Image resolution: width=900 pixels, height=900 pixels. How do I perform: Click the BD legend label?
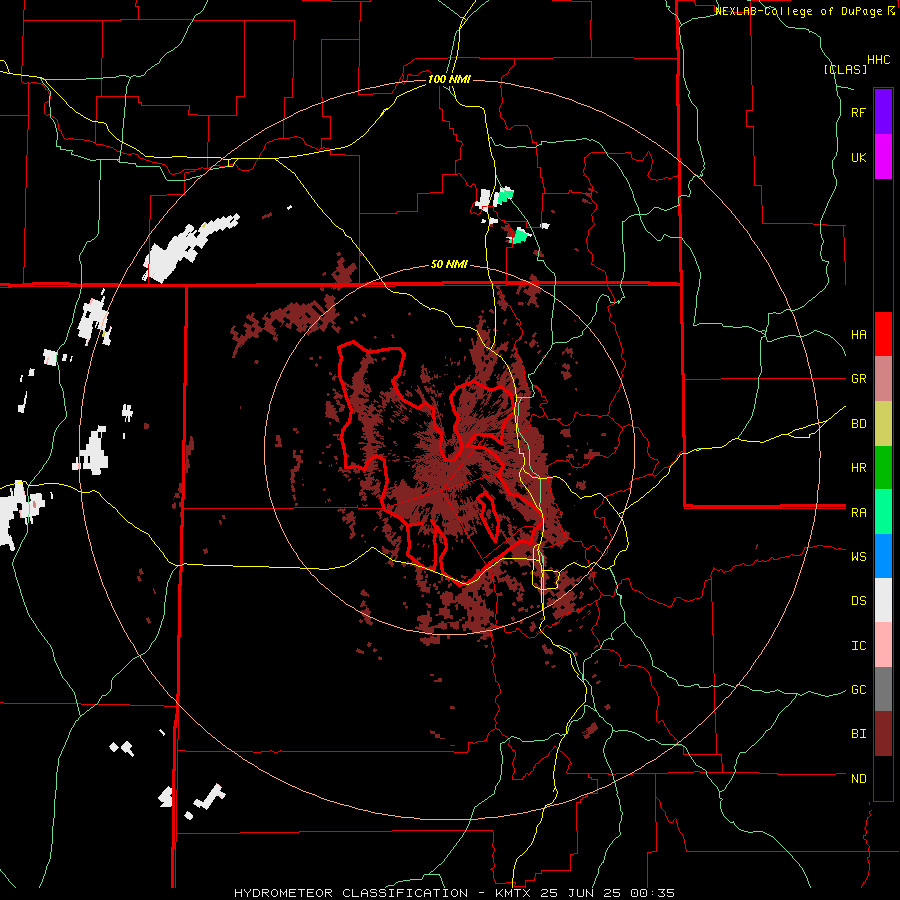[858, 424]
